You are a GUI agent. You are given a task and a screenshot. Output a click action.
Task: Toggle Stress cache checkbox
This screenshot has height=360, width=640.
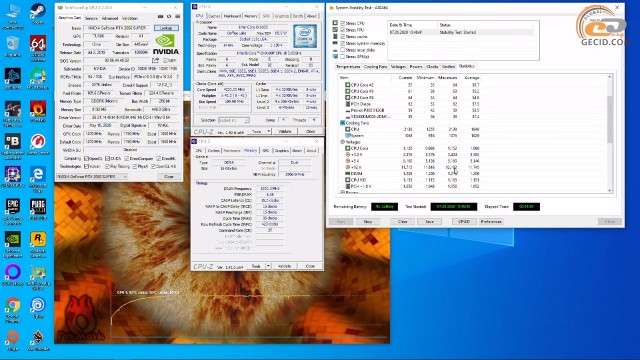pos(342,37)
